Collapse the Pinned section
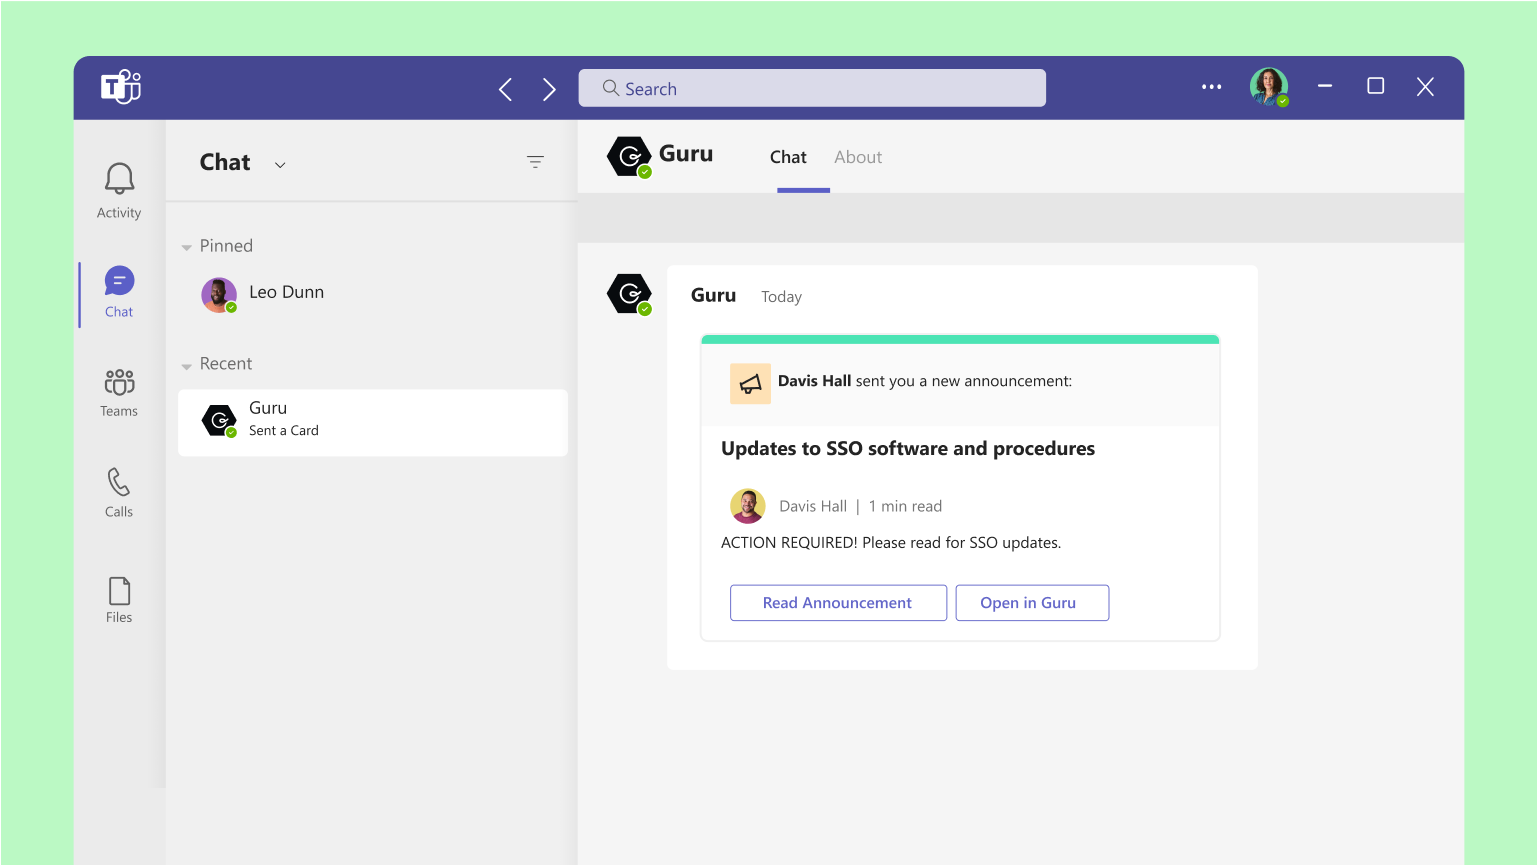The height and width of the screenshot is (865, 1537). click(x=186, y=247)
